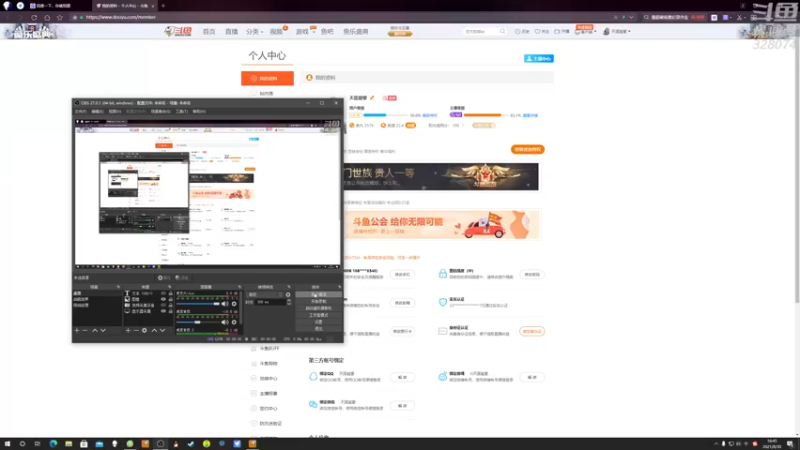Open transition properties gear beside fade dropdown
800x450 pixels.
pyautogui.click(x=288, y=294)
